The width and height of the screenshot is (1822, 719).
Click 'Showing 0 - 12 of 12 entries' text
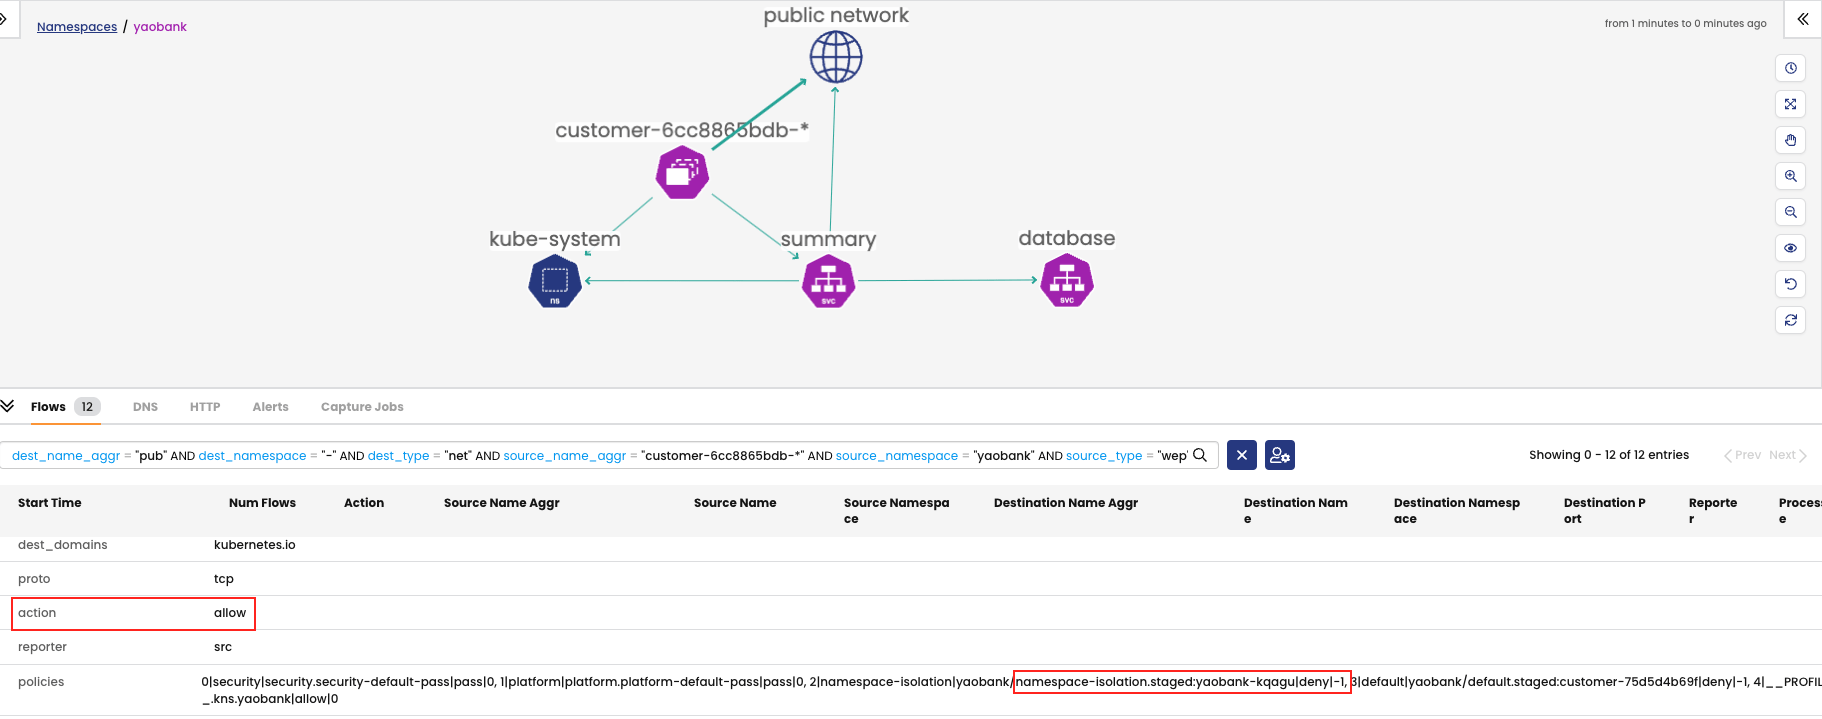pyautogui.click(x=1609, y=455)
